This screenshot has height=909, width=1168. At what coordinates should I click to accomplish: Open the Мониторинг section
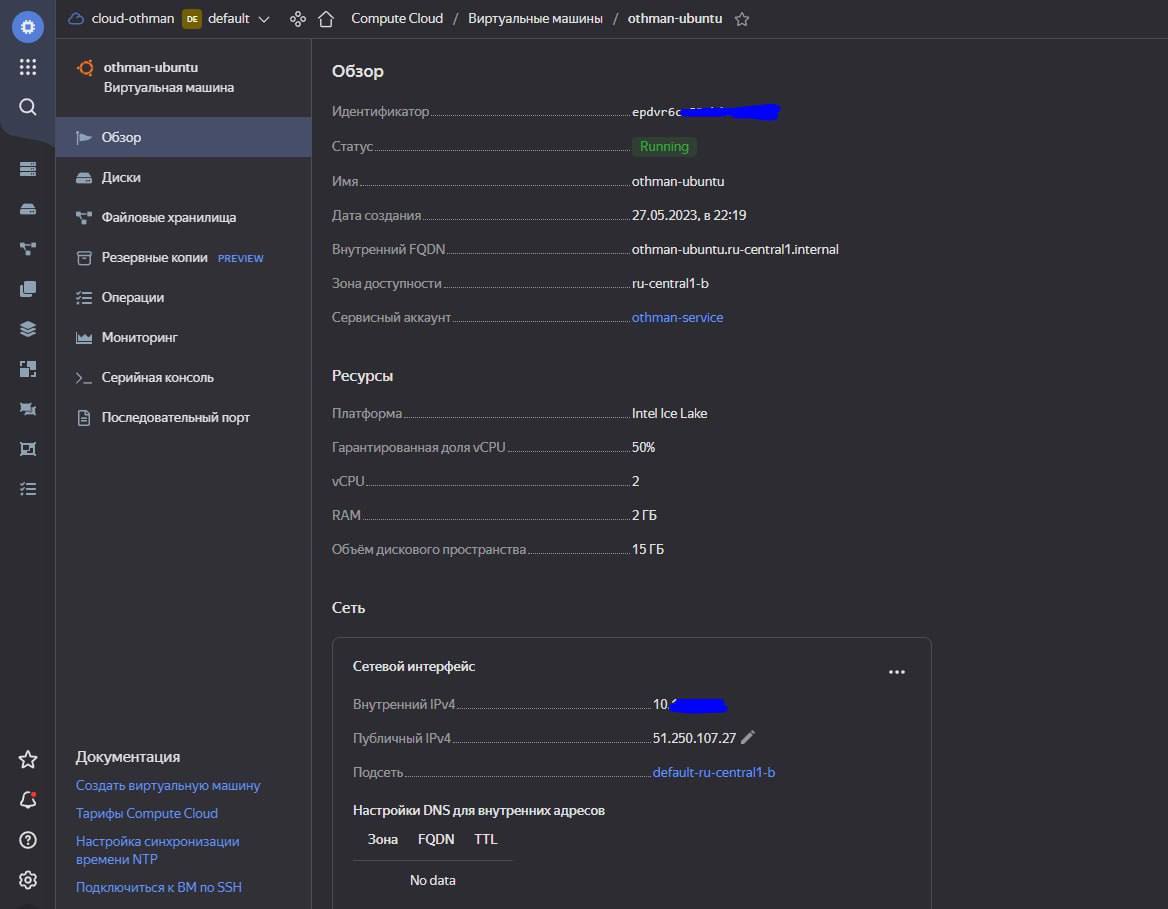pos(183,338)
